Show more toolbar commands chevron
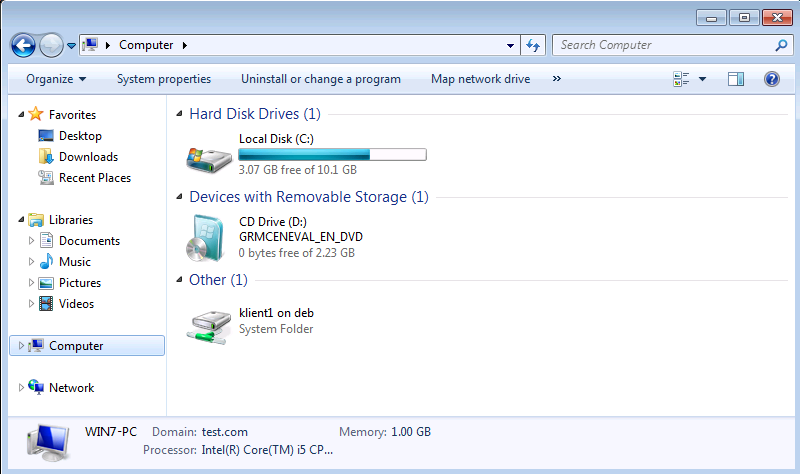800x474 pixels. pyautogui.click(x=556, y=79)
